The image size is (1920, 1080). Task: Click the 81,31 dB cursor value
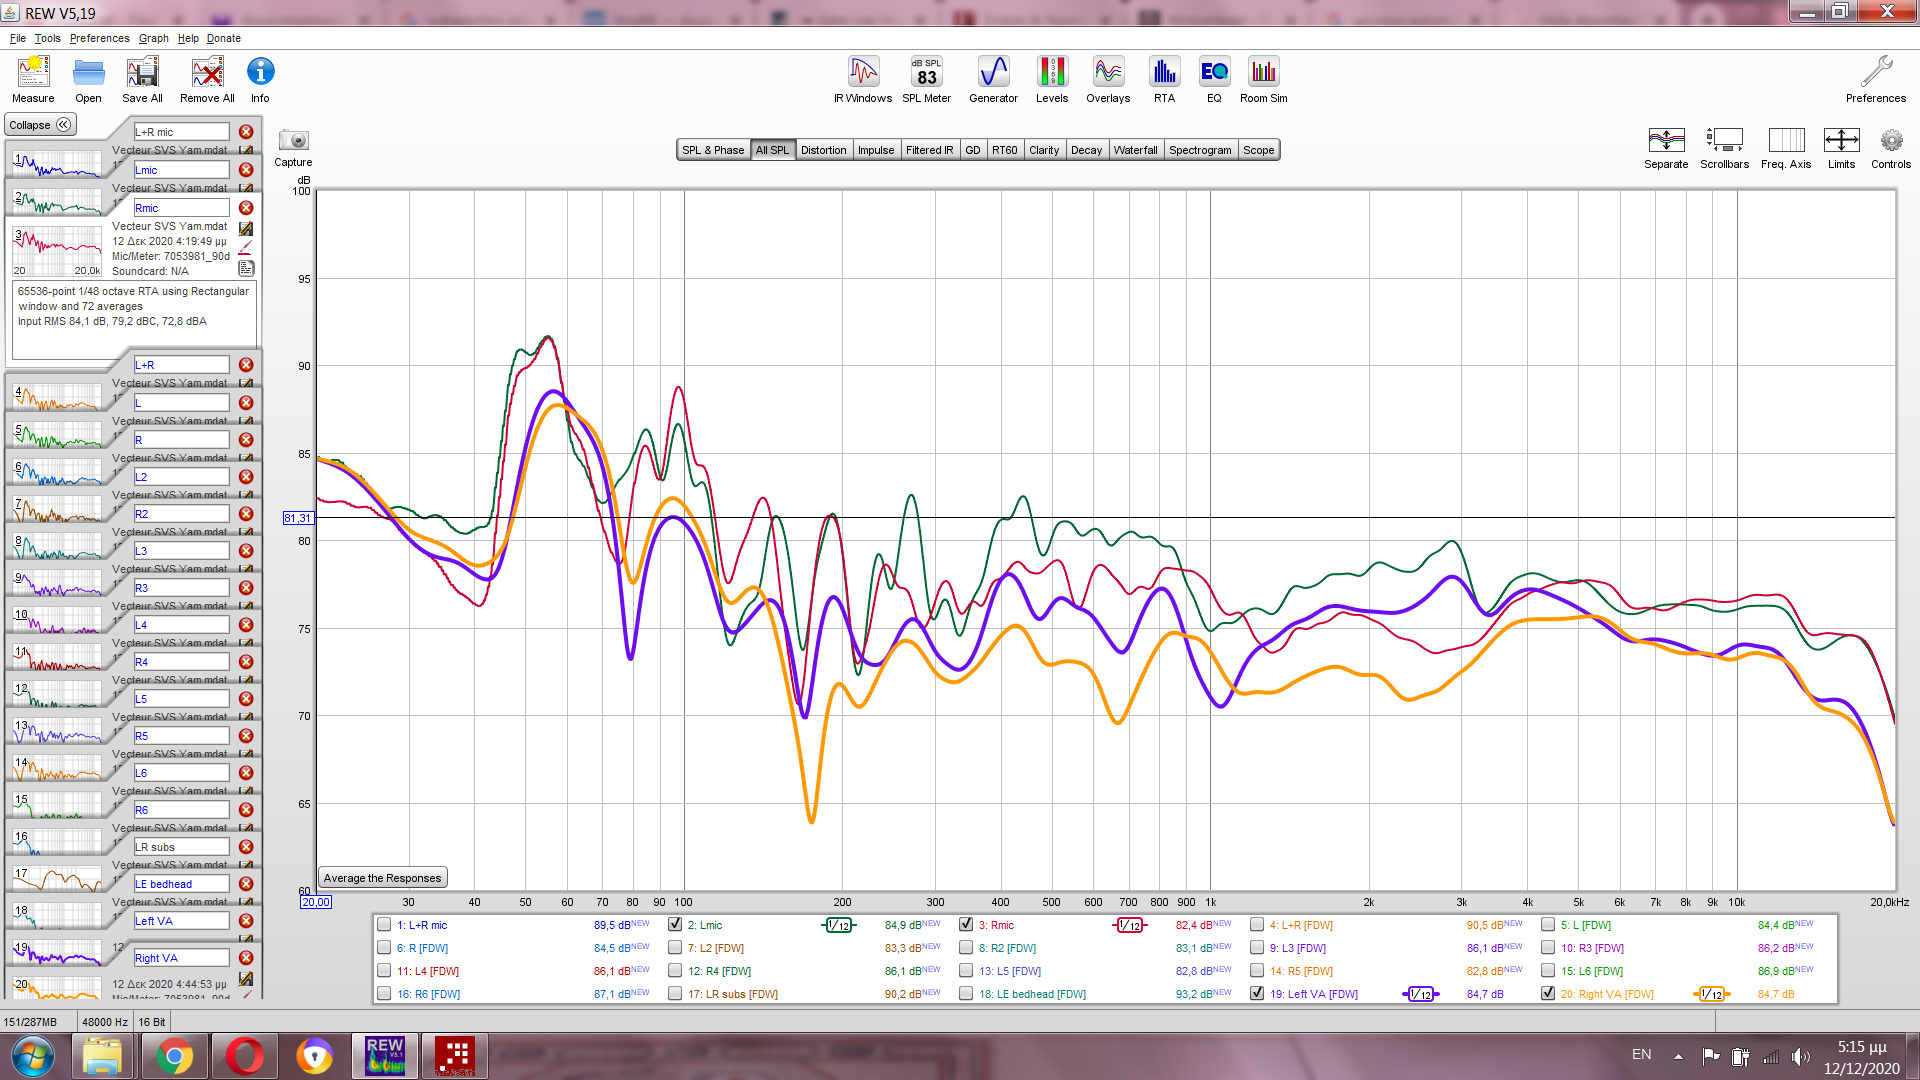tap(298, 518)
